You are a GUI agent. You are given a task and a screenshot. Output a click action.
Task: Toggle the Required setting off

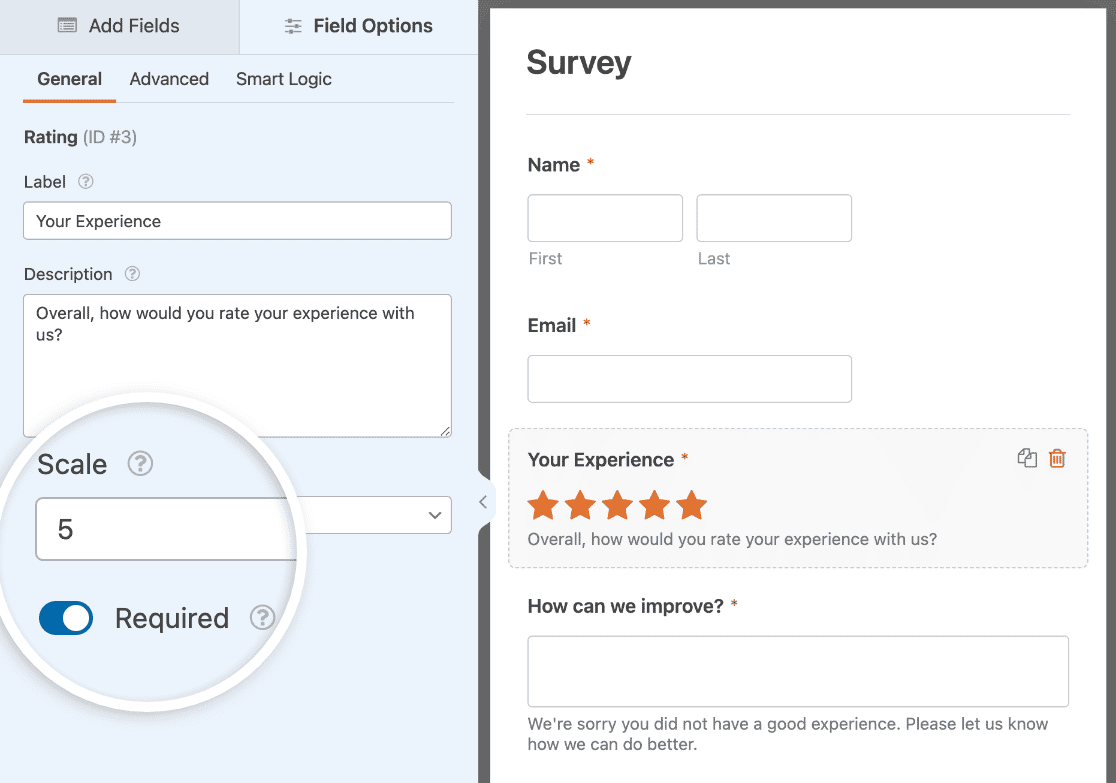click(x=65, y=618)
